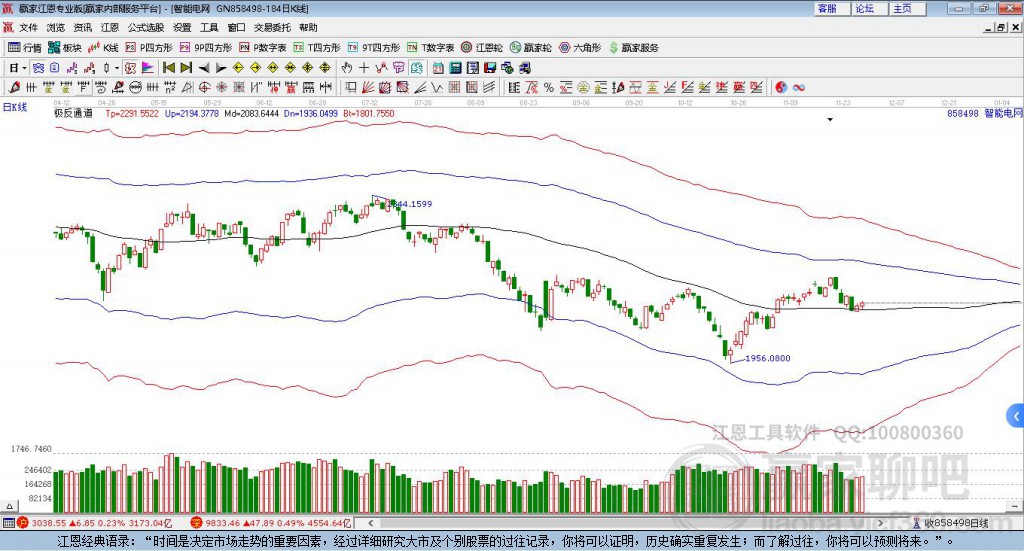
Task: Open the 公式选股 menu
Action: click(x=146, y=27)
